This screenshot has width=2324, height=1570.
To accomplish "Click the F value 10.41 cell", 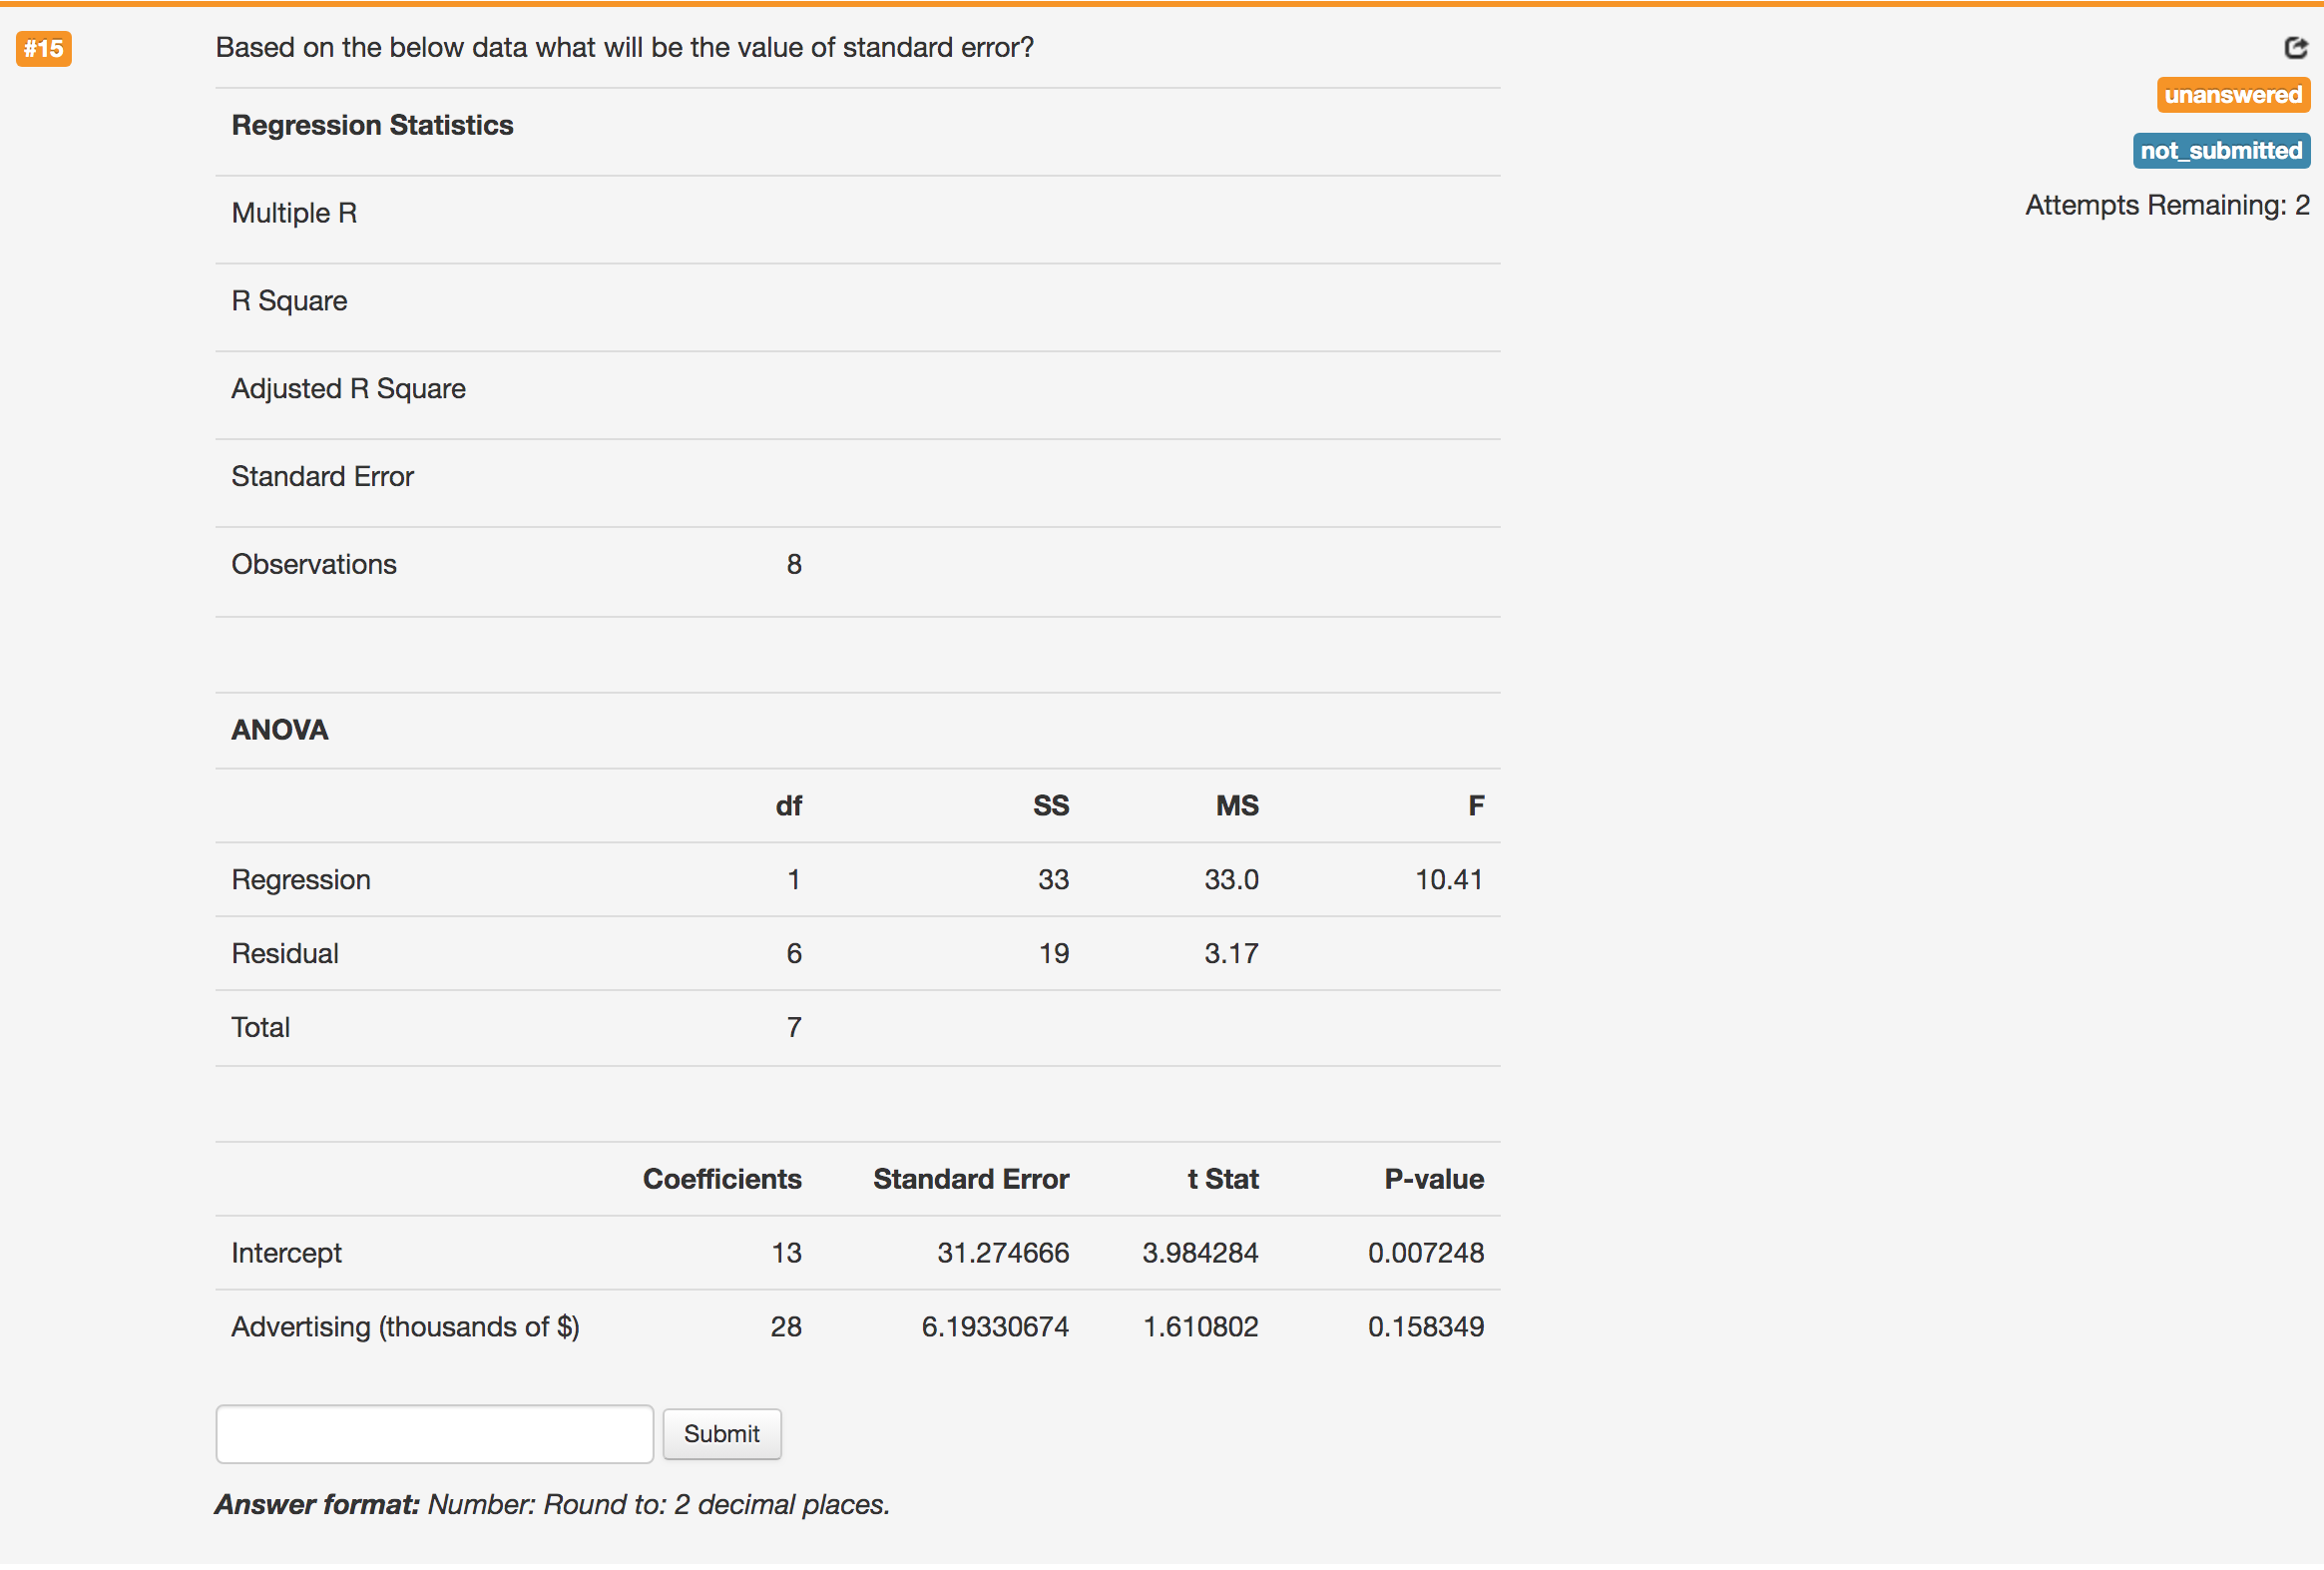I will click(x=1449, y=879).
